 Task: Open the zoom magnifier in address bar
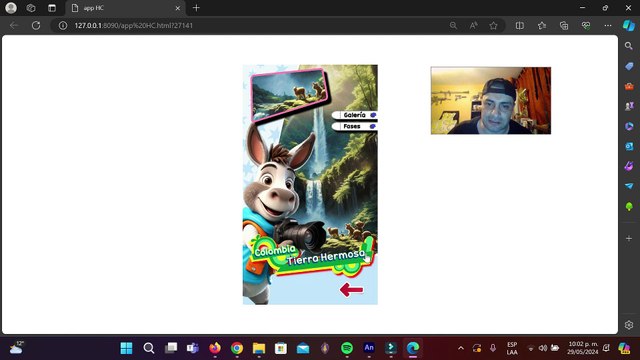click(453, 25)
